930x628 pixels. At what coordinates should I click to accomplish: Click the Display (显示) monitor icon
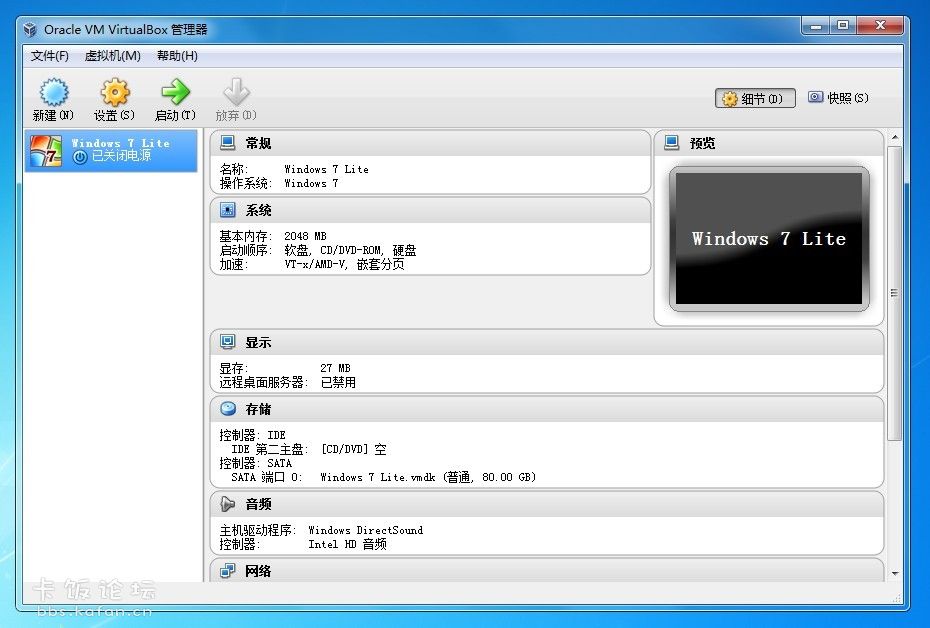point(228,342)
